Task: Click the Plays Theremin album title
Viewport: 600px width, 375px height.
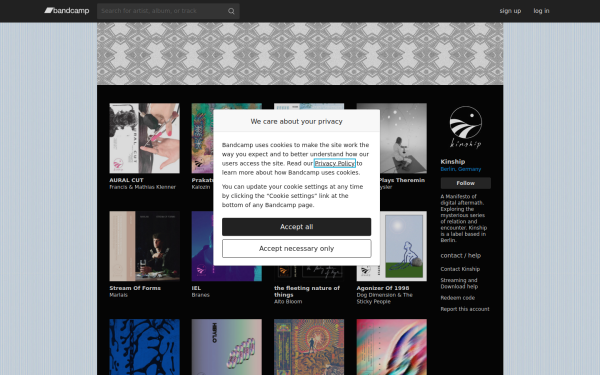Action: tap(402, 180)
